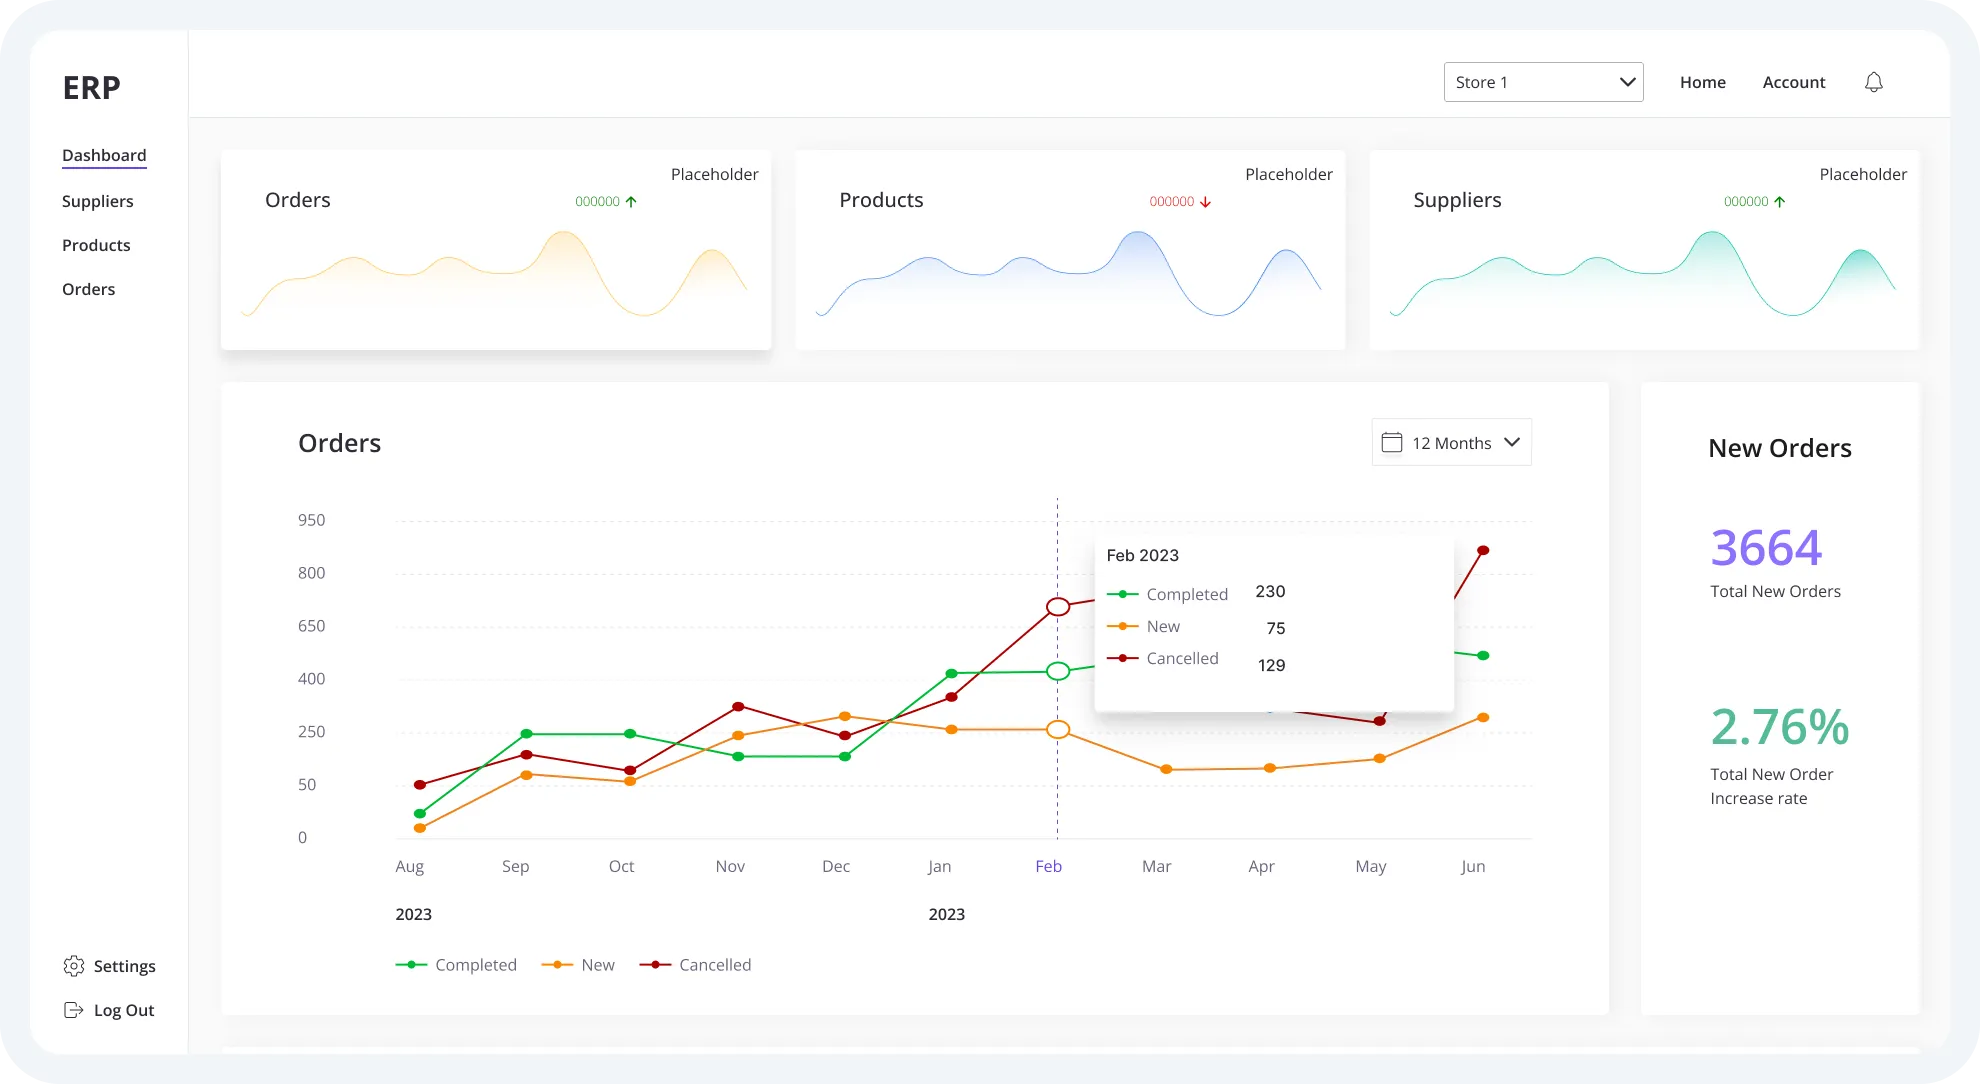Click the Jun axis label

1472,866
